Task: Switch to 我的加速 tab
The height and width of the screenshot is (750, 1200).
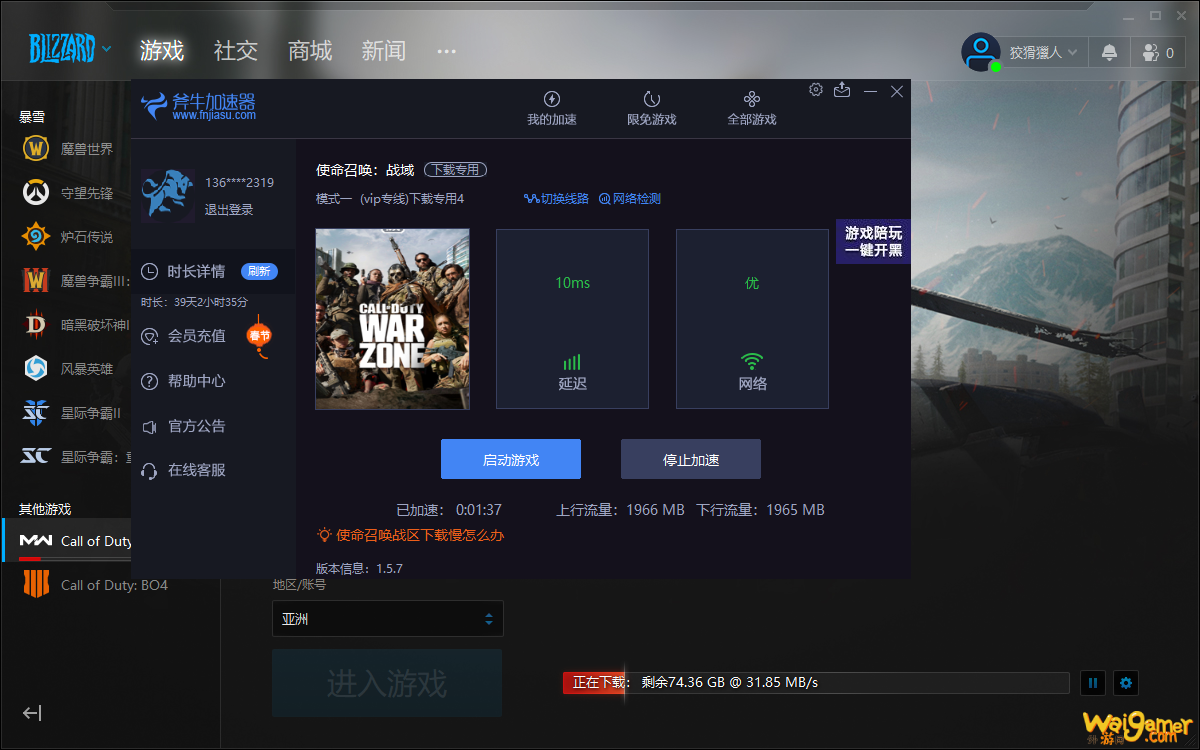Action: tap(552, 108)
